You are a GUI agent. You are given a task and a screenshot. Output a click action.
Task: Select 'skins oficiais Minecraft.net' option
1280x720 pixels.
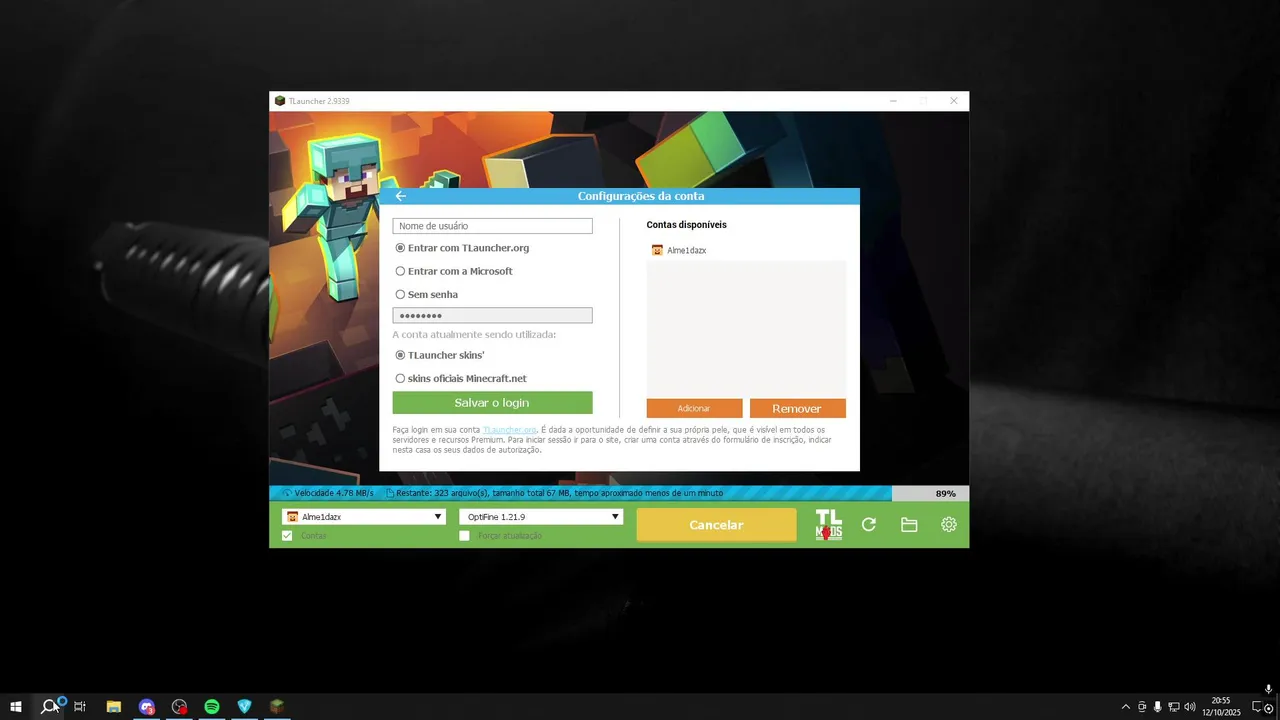tap(461, 379)
